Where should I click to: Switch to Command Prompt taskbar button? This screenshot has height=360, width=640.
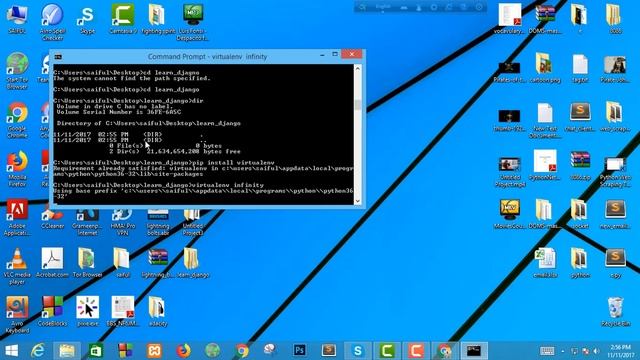coord(474,351)
